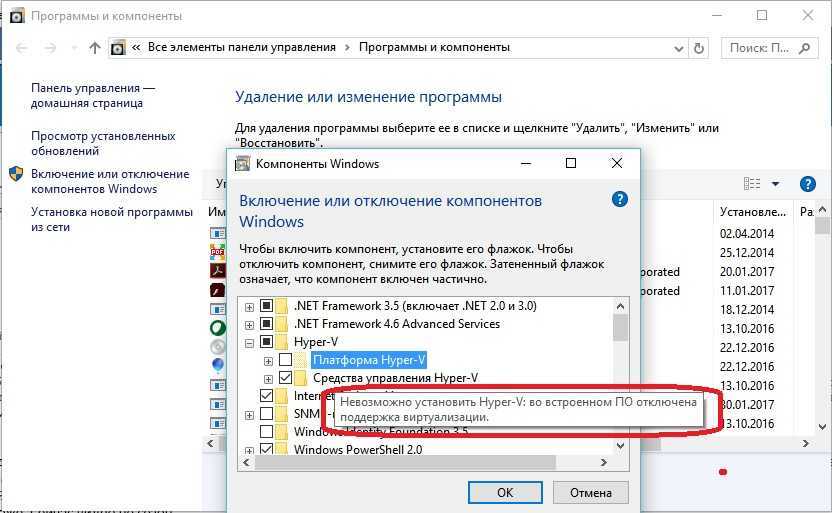Image resolution: width=834 pixels, height=513 pixels.
Task: Select program installed 02.04.2014
Action: pyautogui.click(x=747, y=233)
